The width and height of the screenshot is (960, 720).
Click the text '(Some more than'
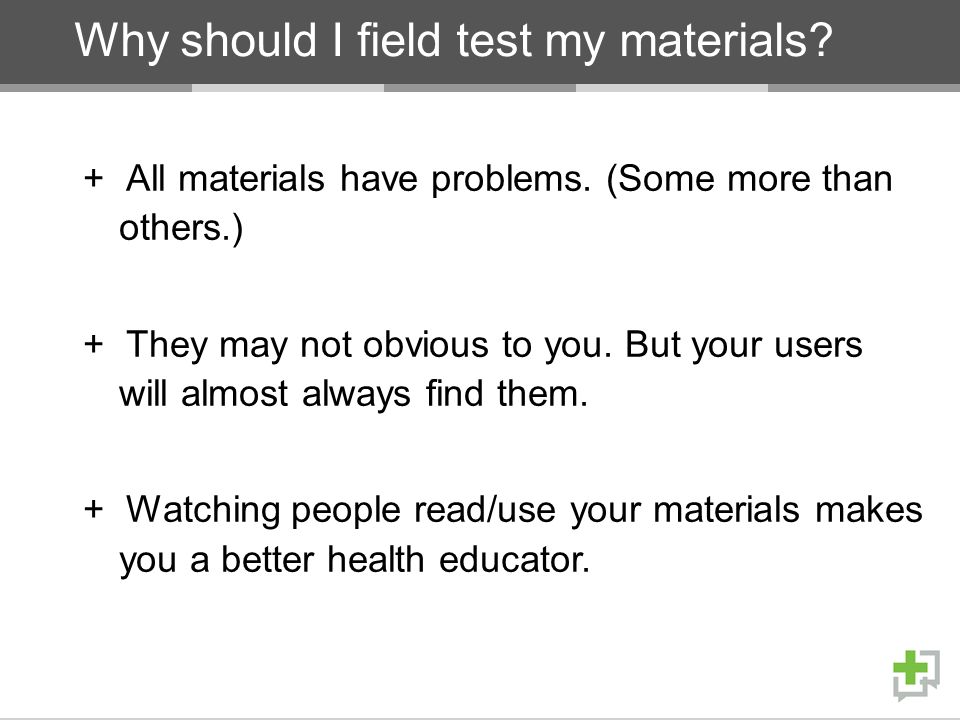[x=749, y=179]
